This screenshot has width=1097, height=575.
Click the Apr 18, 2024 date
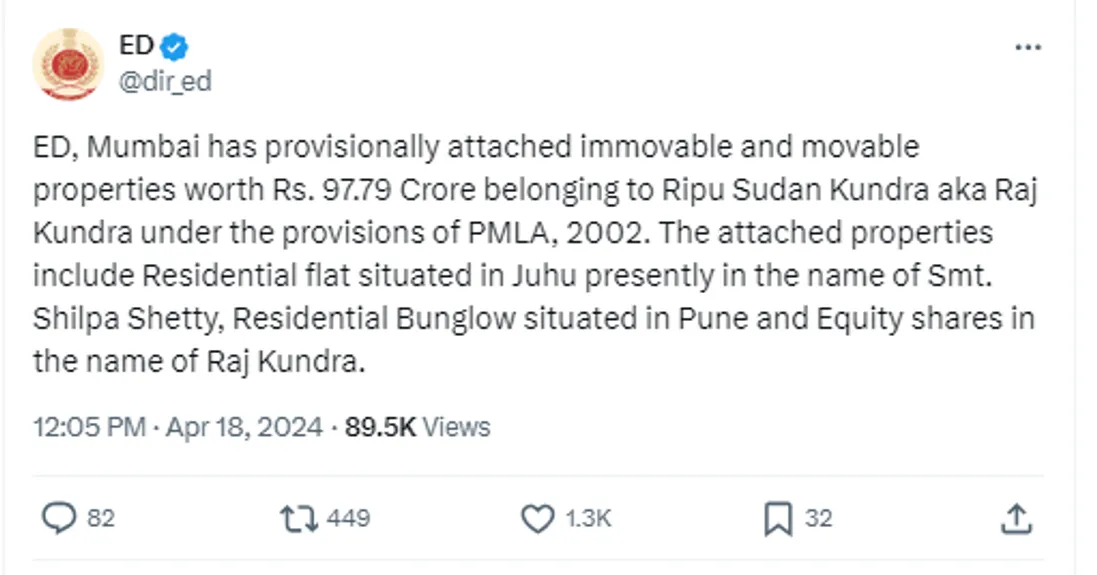(244, 428)
